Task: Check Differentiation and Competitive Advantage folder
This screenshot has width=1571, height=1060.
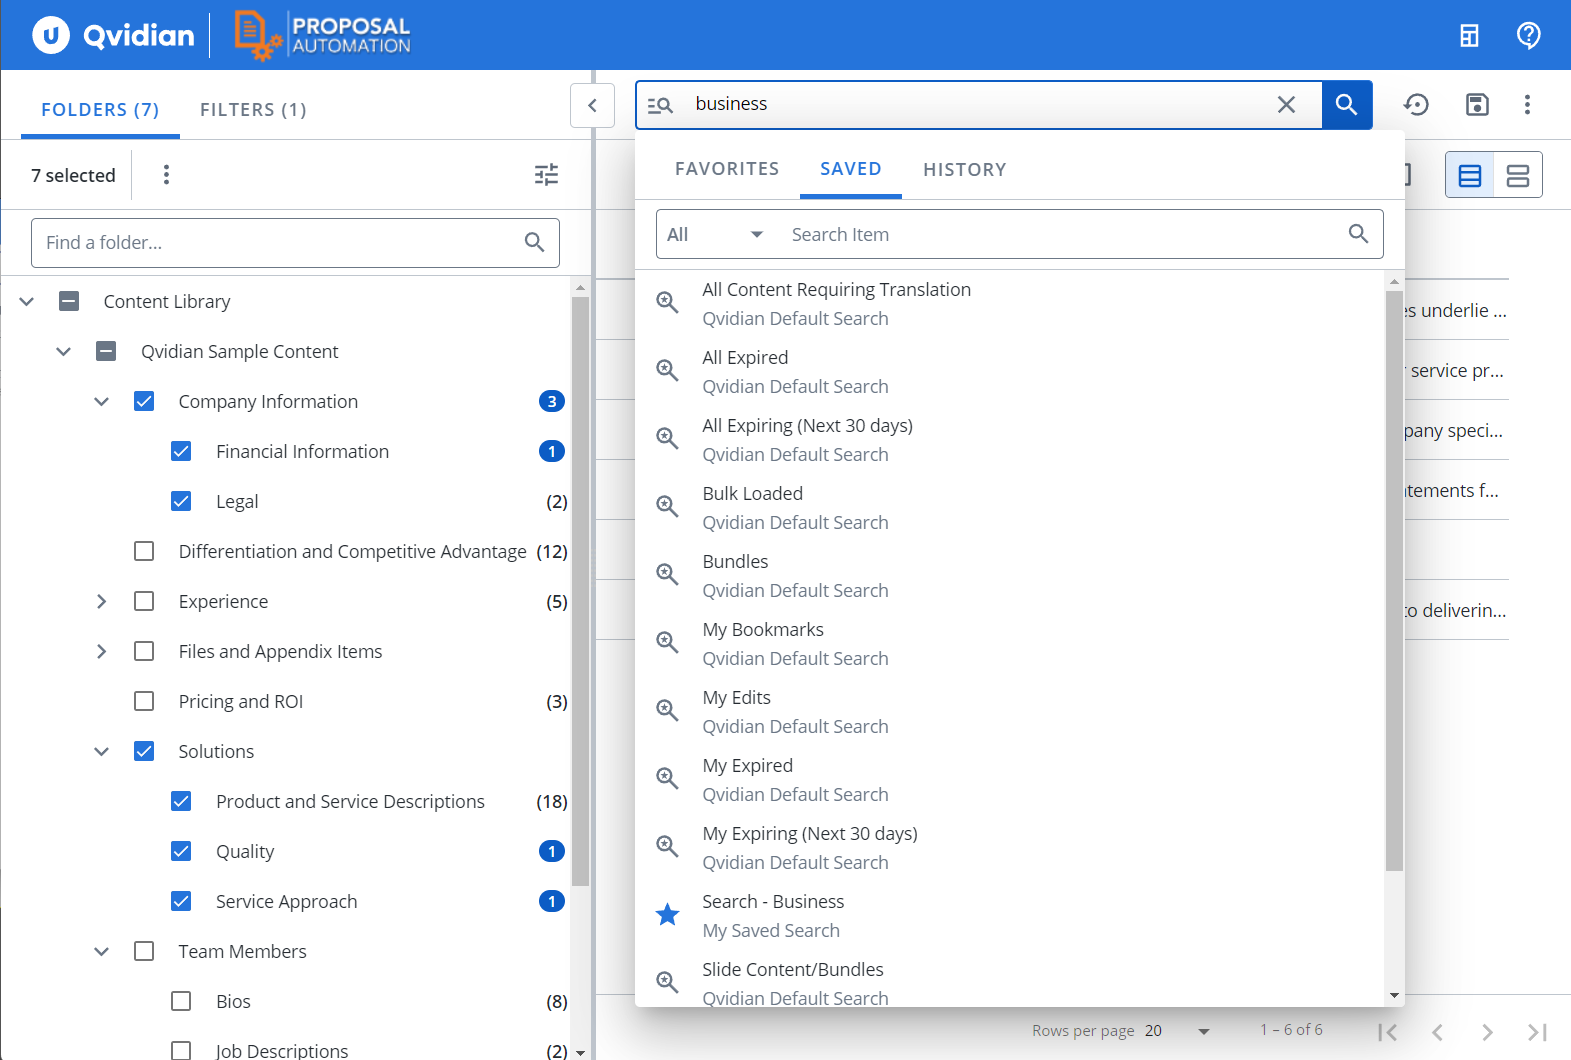Action: click(x=144, y=551)
